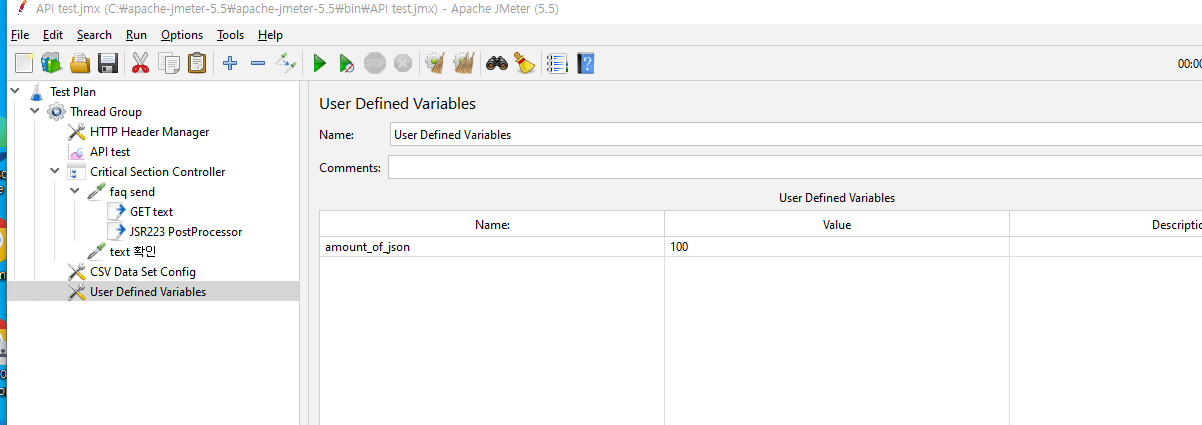The width and height of the screenshot is (1202, 425).
Task: Open the File menu
Action: tap(20, 35)
